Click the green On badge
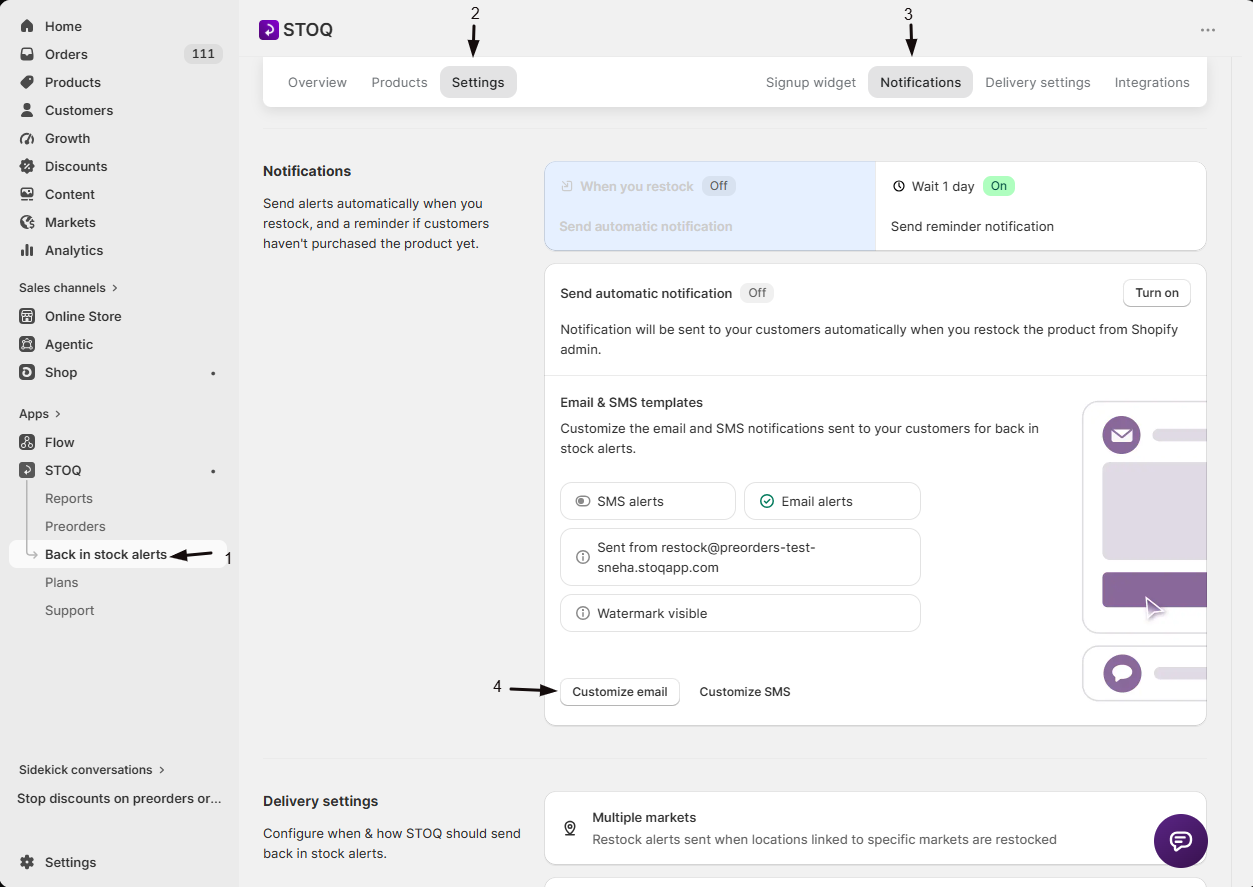 (999, 186)
